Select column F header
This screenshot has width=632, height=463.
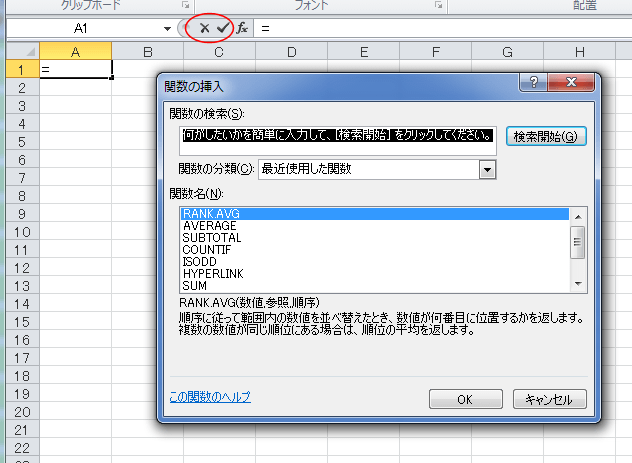[436, 52]
